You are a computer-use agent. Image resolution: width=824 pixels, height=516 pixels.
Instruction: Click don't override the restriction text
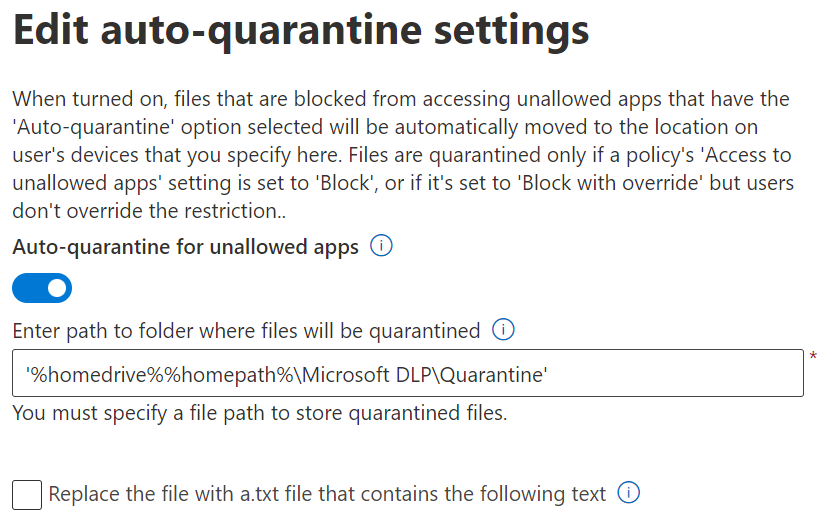tap(149, 211)
